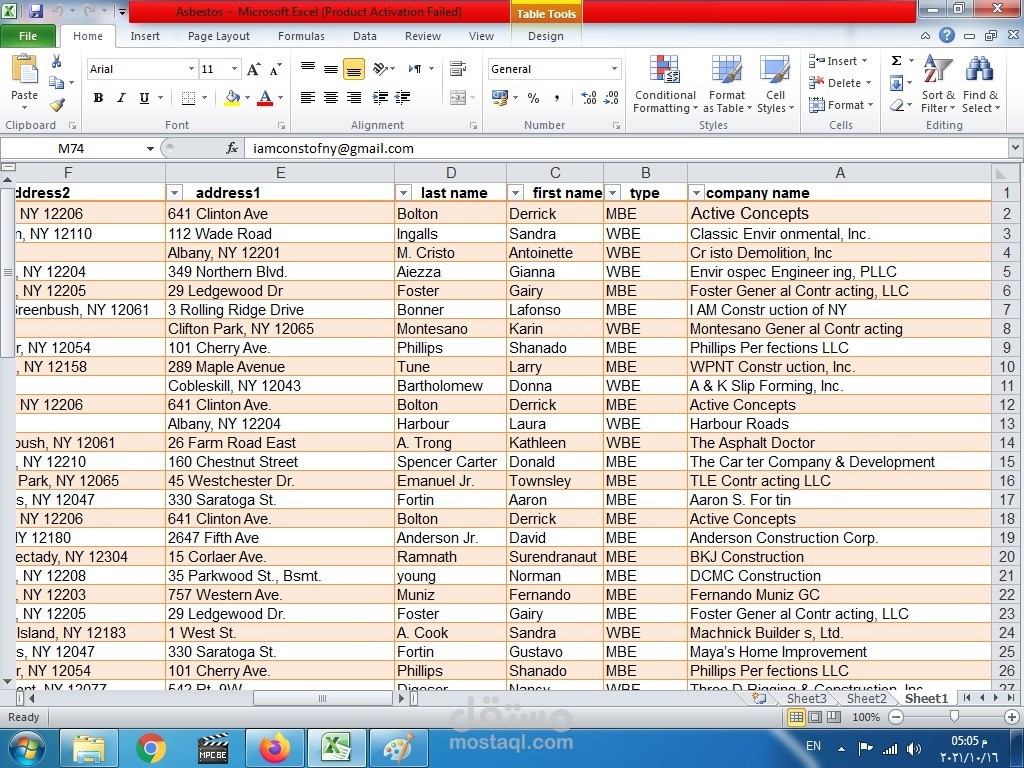This screenshot has width=1024, height=768.
Task: Open the Table Tools Design tab
Action: pyautogui.click(x=546, y=36)
